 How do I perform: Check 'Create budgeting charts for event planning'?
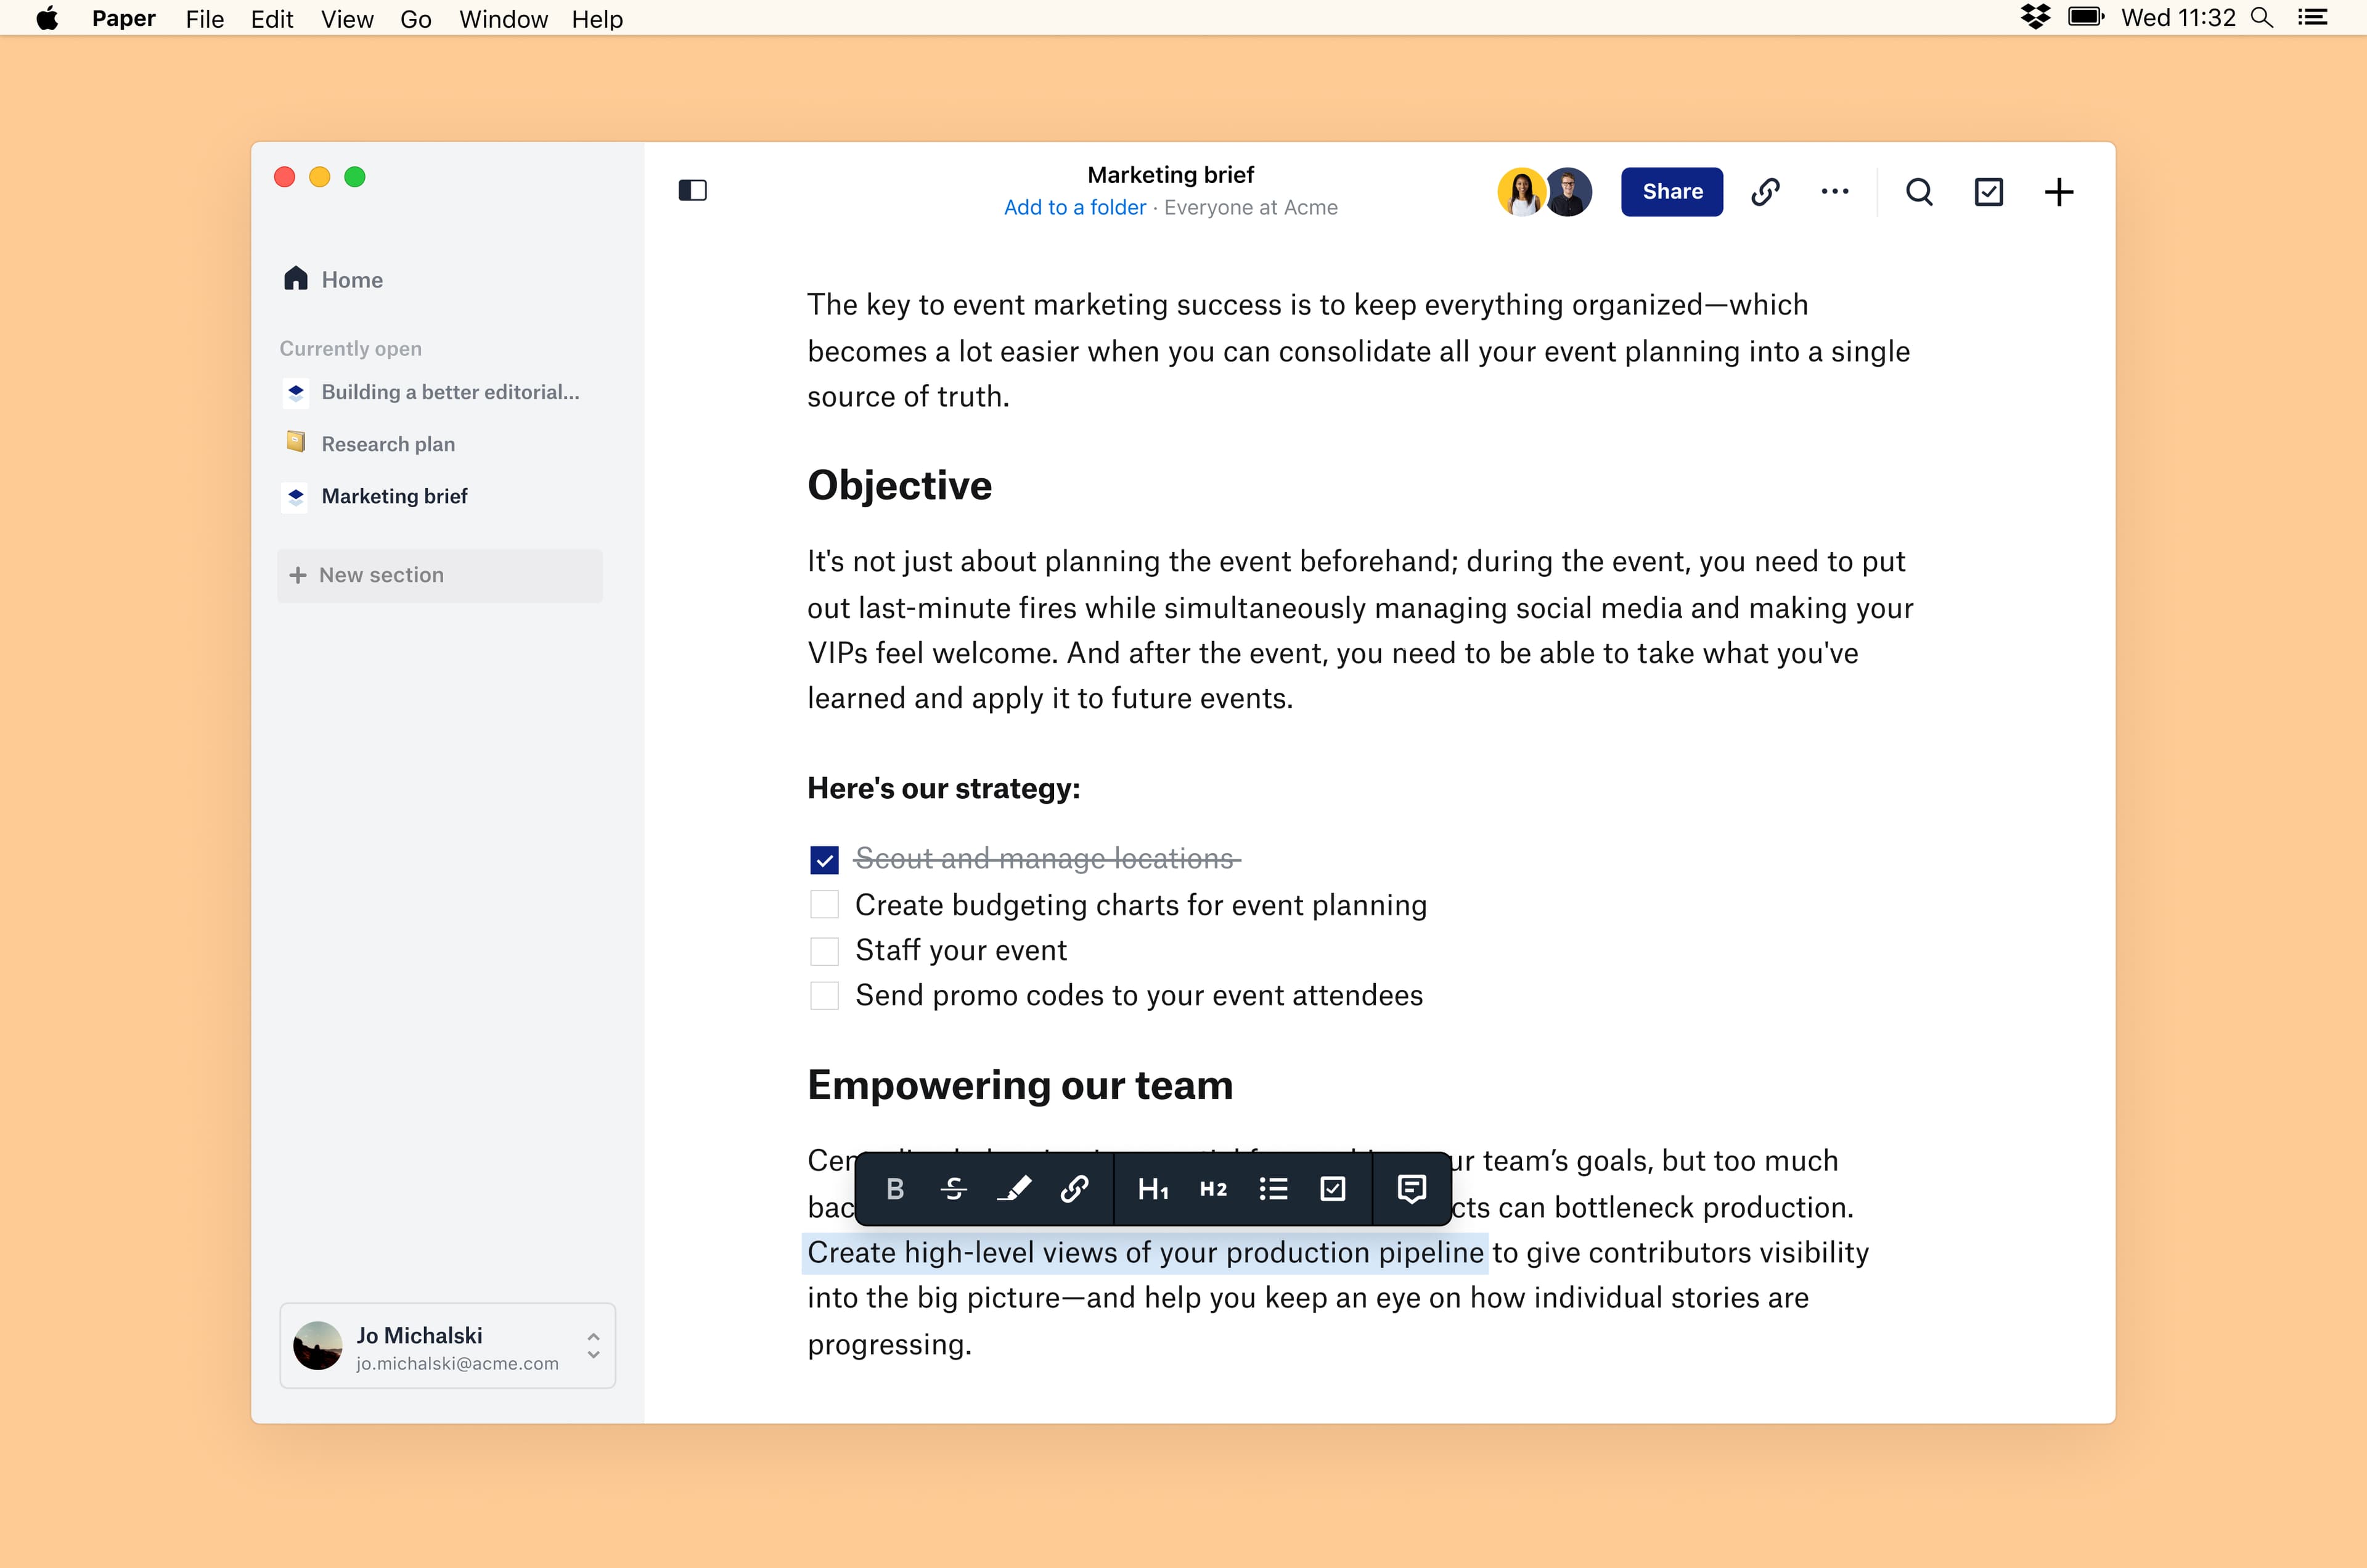click(824, 904)
